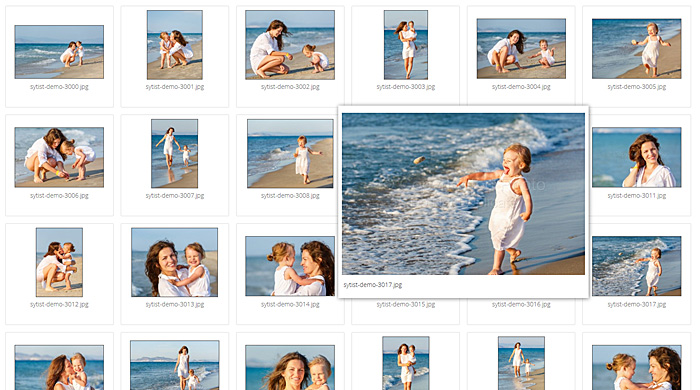The height and width of the screenshot is (390, 700).
Task: Open the small sytist-demo-3017.jpg grid thumbnail
Action: (637, 266)
